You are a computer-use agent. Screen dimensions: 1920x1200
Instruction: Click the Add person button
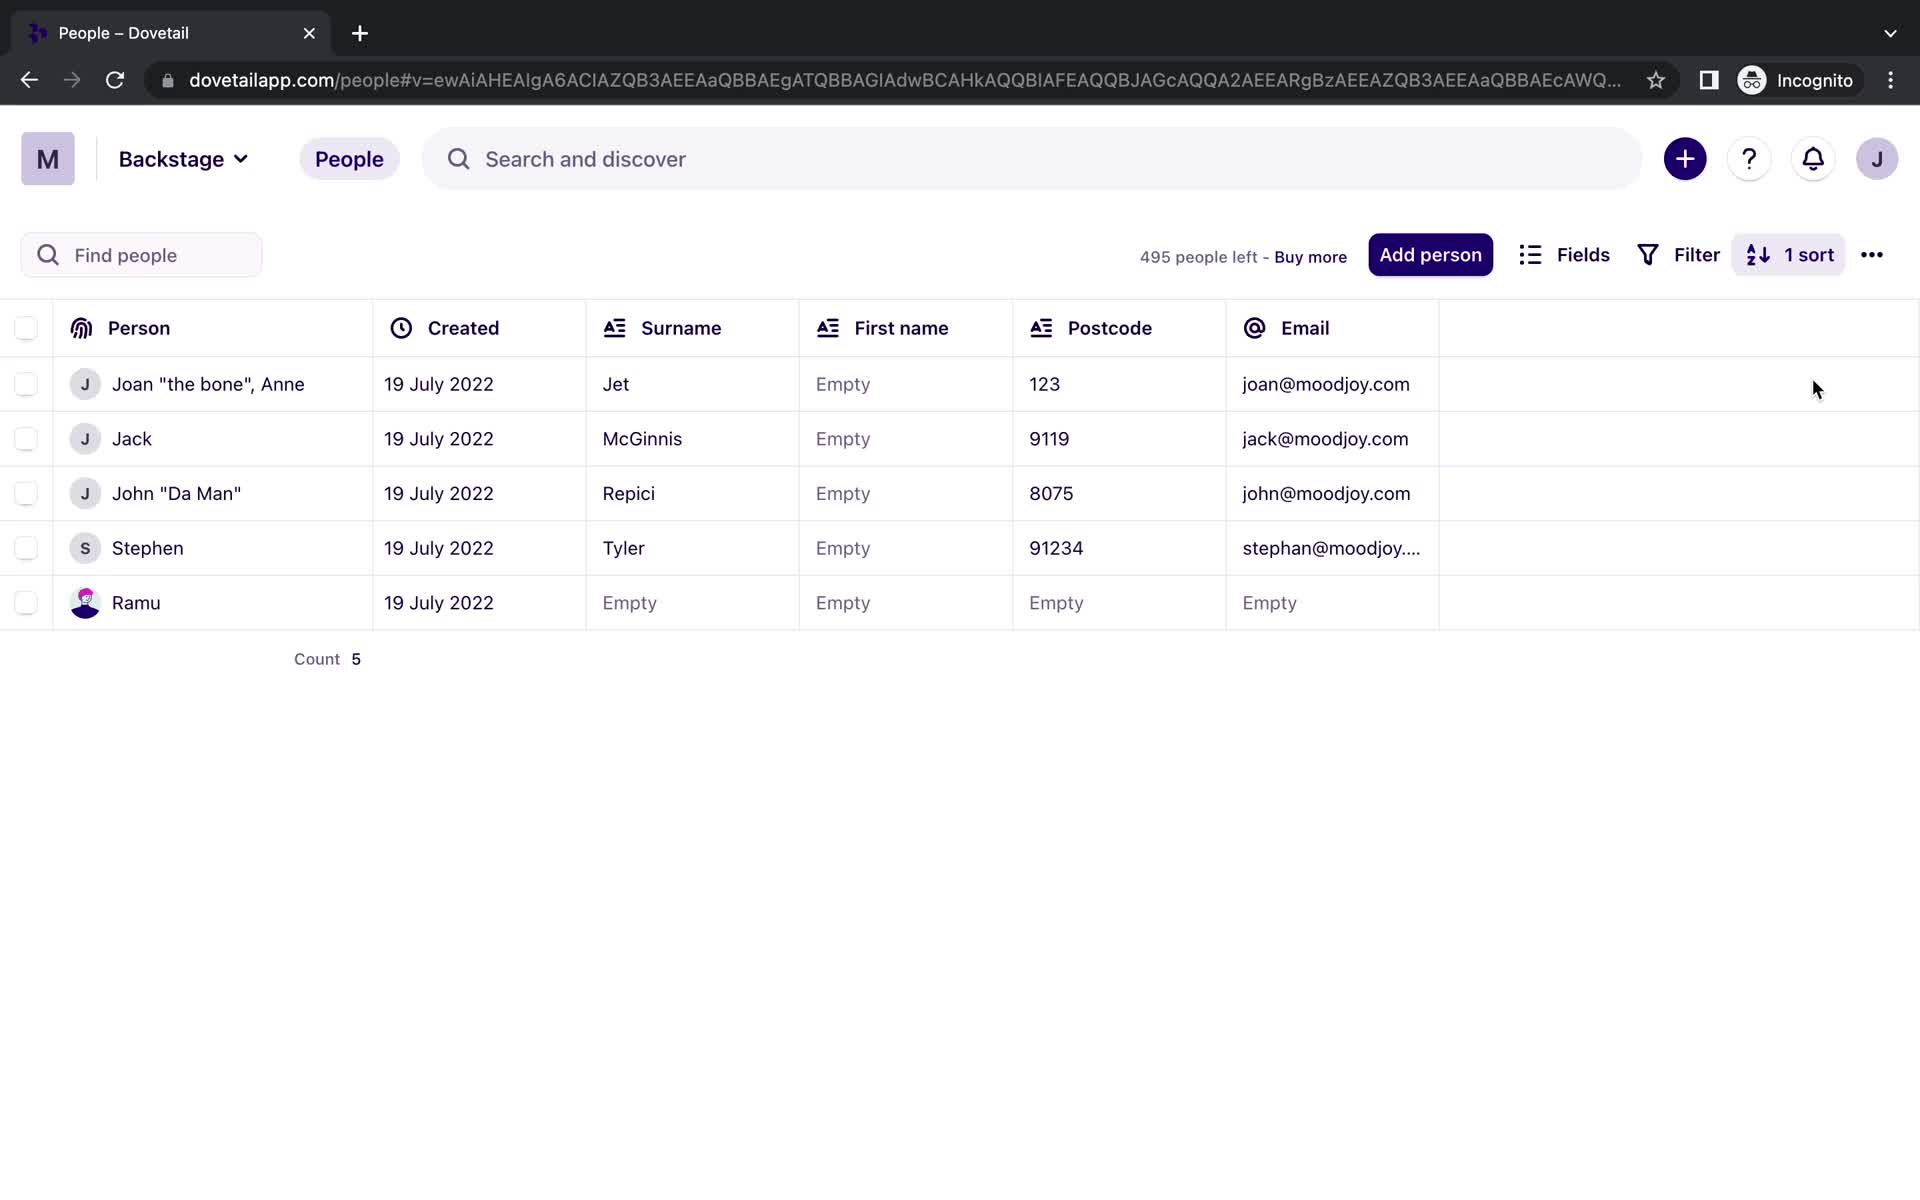tap(1431, 254)
